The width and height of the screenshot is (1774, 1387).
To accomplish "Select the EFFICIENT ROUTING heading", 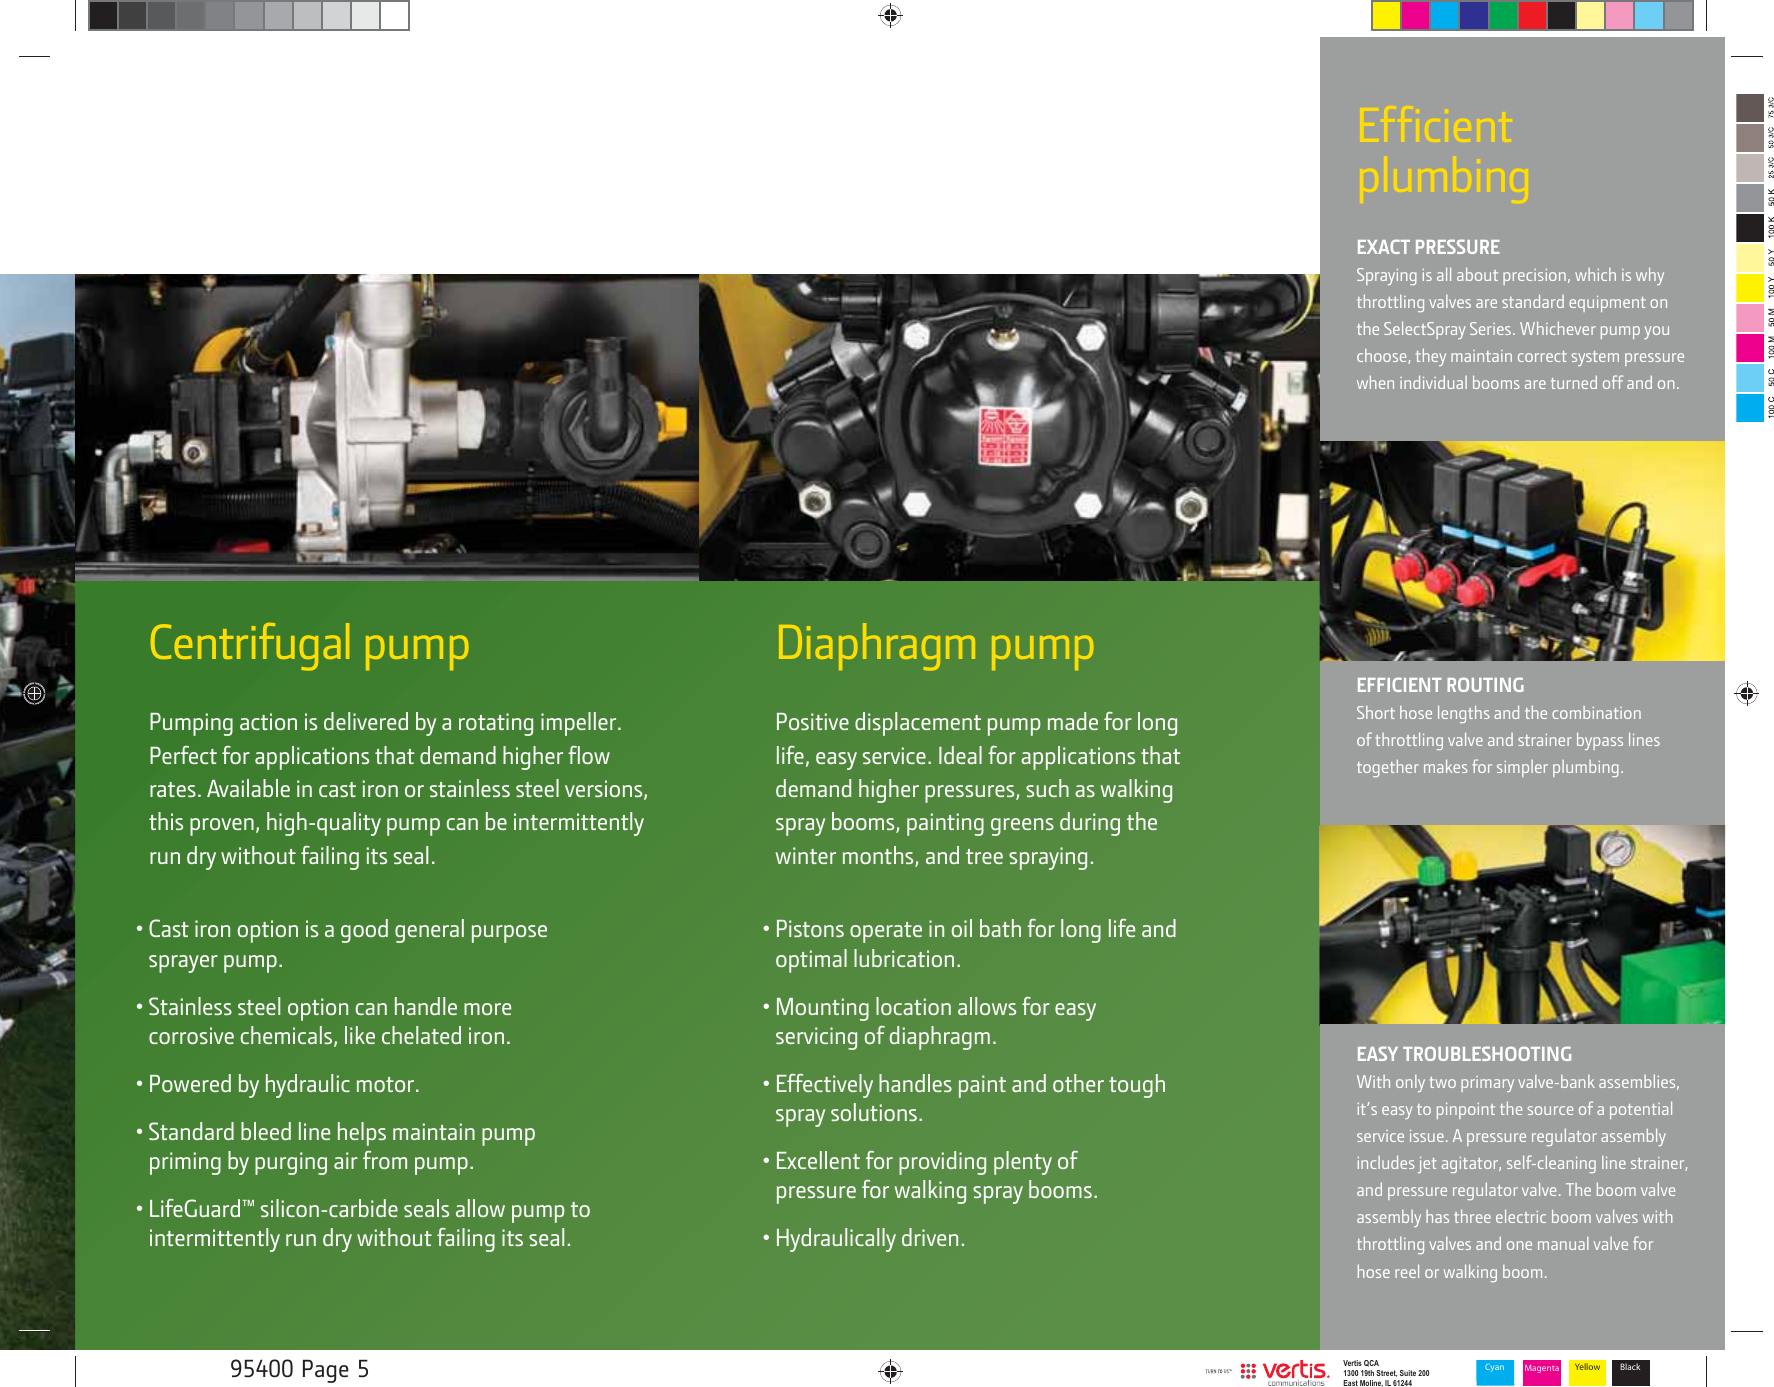I will tap(1441, 686).
